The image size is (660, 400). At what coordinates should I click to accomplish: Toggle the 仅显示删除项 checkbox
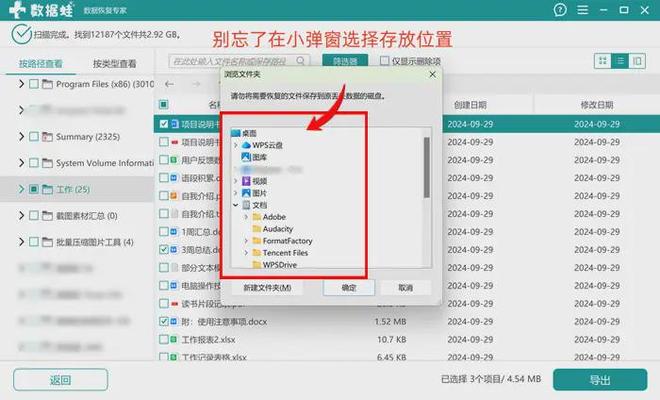pyautogui.click(x=384, y=61)
